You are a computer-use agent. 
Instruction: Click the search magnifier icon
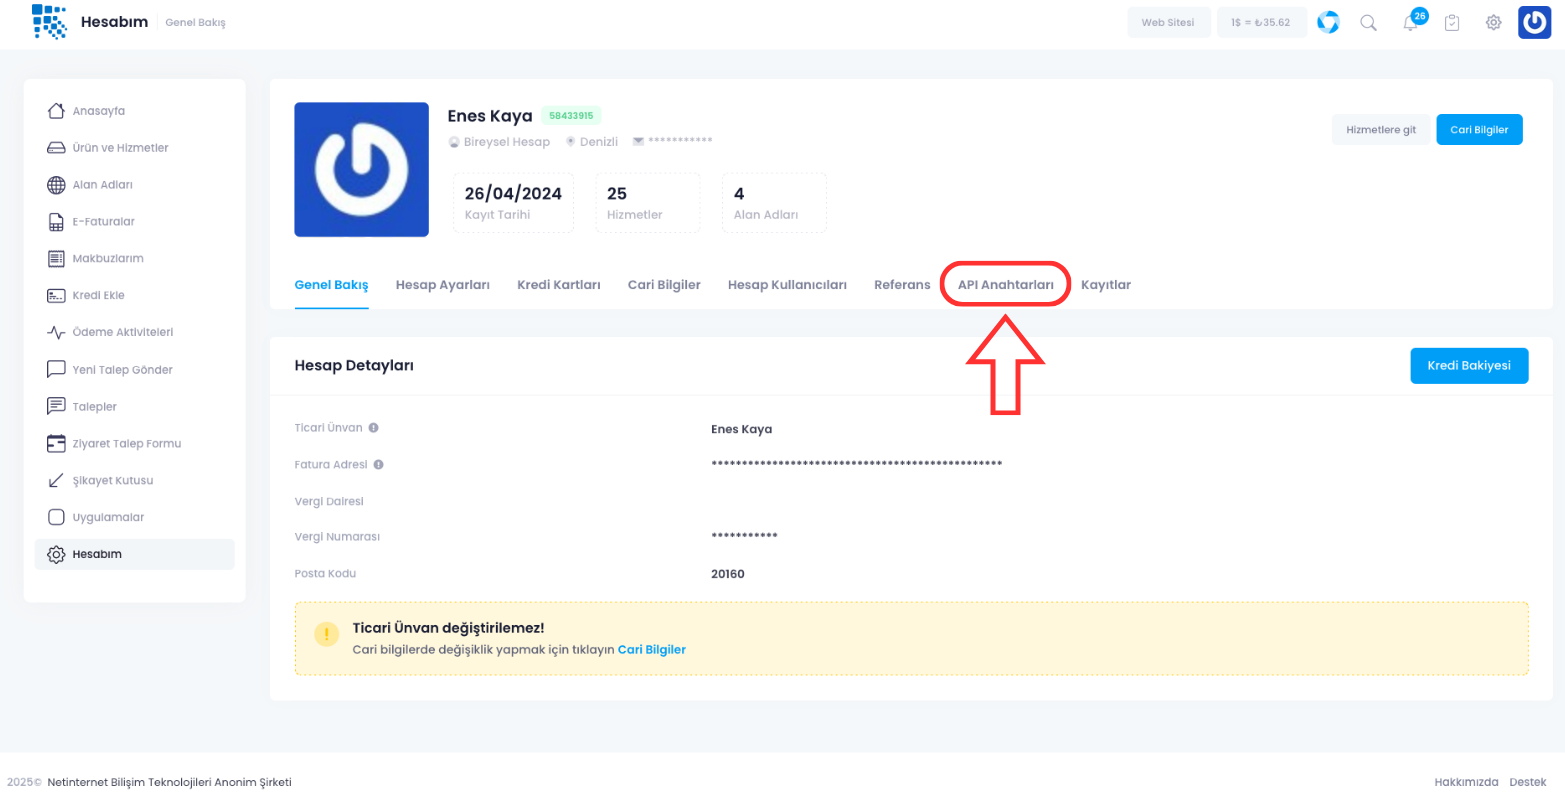click(x=1368, y=23)
